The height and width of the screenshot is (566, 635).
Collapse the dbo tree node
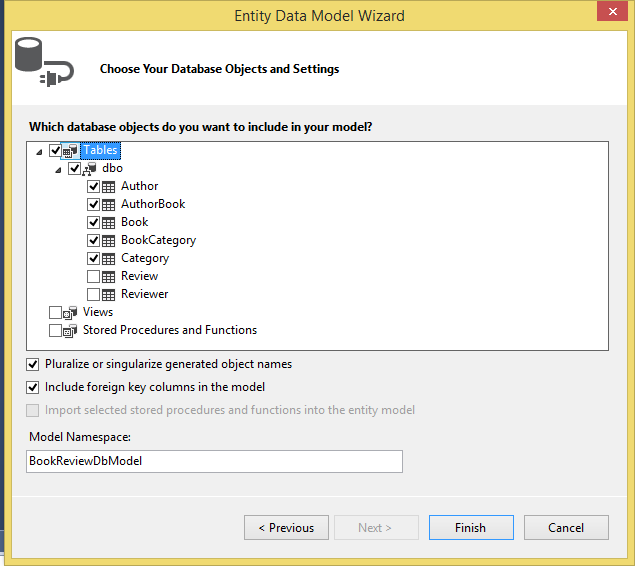[58, 170]
